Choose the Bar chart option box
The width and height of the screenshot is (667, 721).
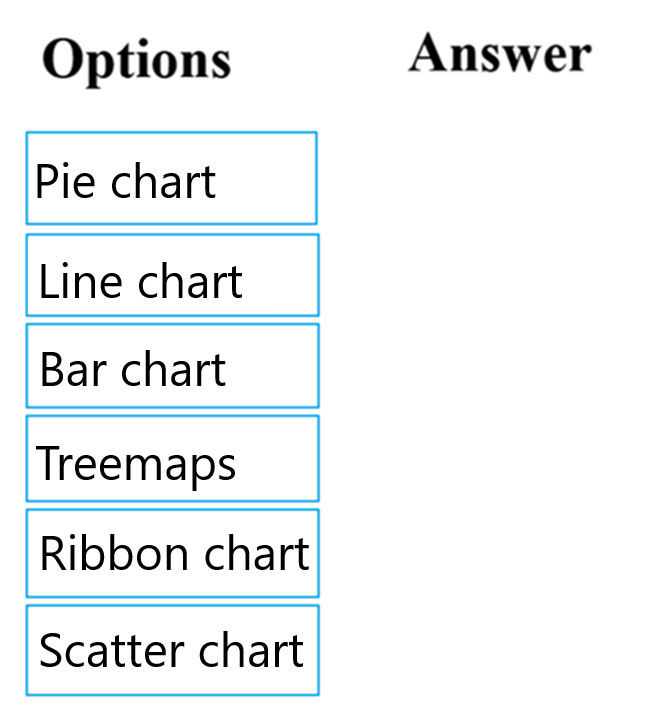[172, 366]
